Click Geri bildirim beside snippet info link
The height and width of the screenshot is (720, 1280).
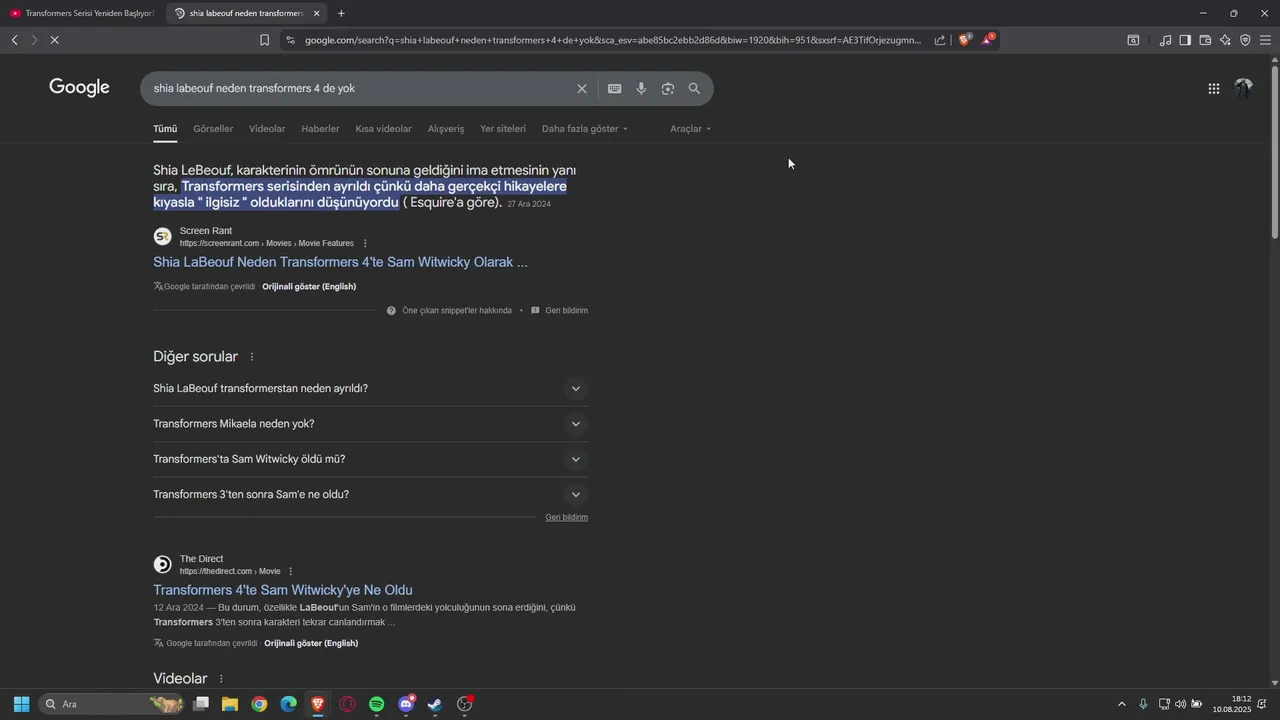tap(566, 311)
